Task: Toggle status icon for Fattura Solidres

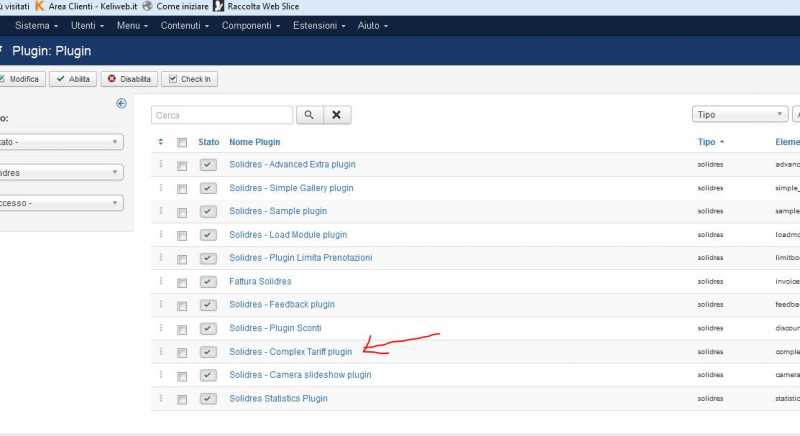Action: click(208, 281)
